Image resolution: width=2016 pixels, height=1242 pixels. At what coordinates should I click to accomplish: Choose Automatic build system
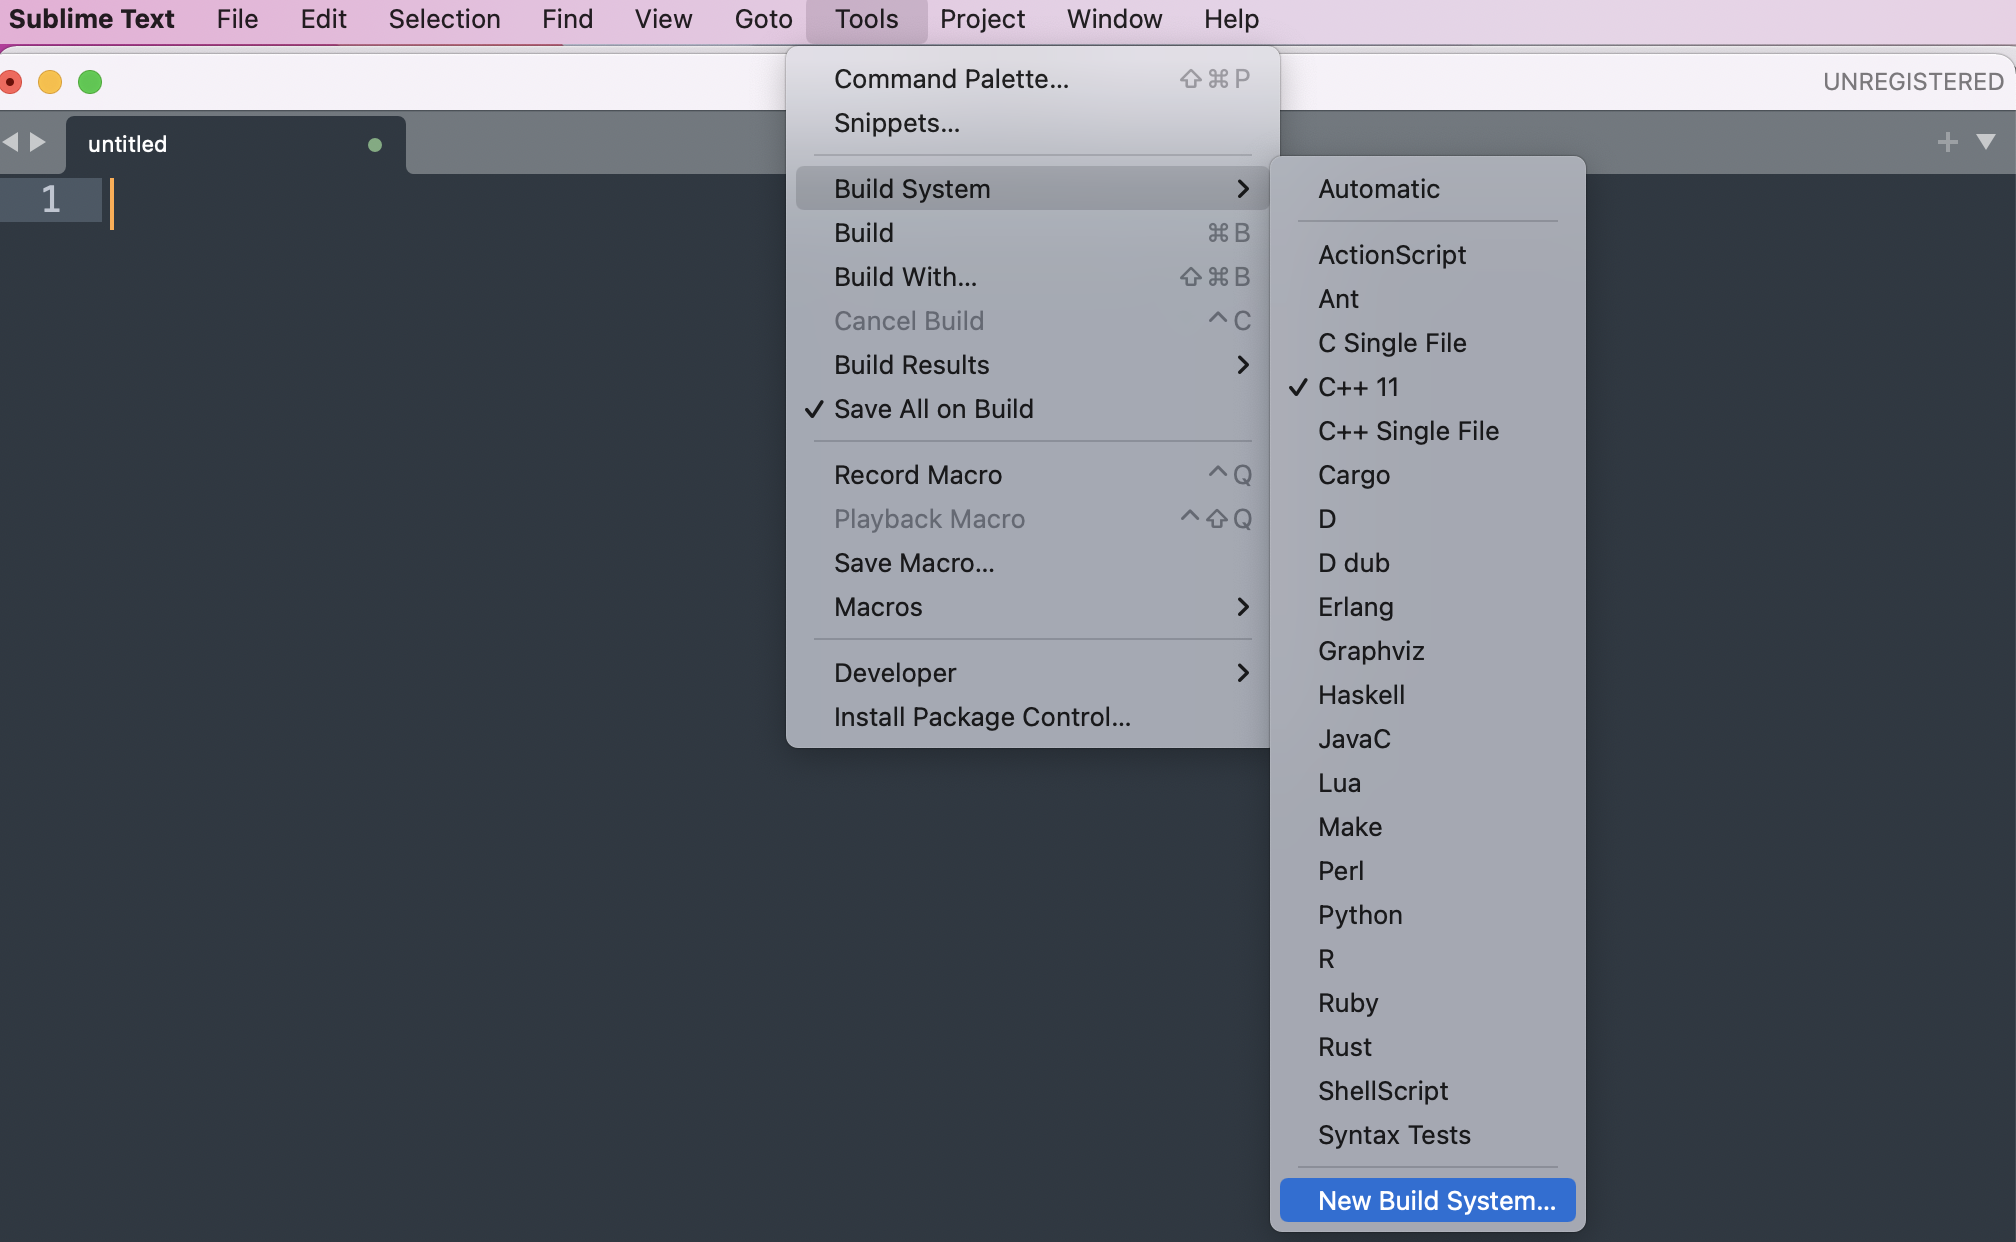point(1378,189)
